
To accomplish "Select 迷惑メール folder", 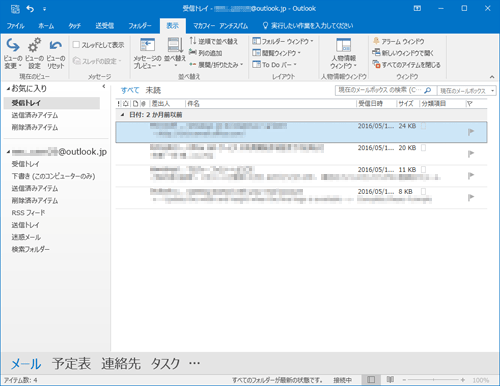I will pyautogui.click(x=26, y=237).
